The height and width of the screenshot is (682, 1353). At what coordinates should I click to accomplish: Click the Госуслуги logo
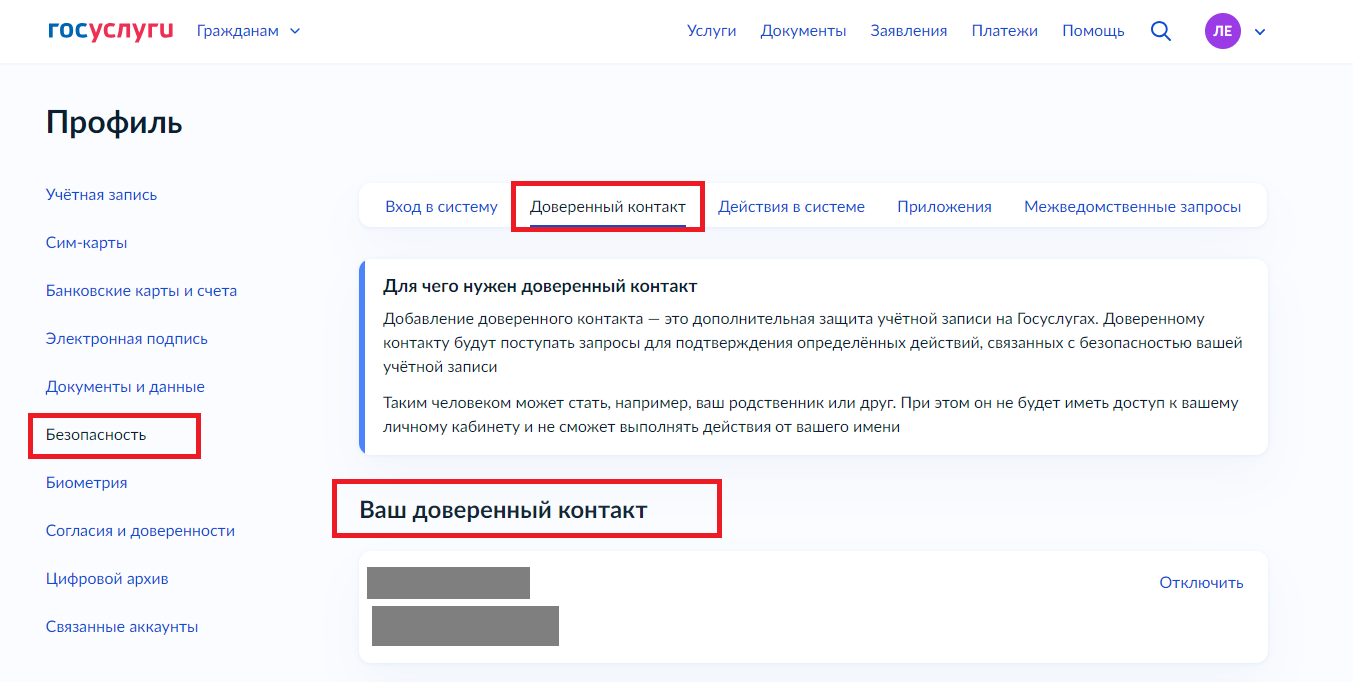(x=110, y=30)
